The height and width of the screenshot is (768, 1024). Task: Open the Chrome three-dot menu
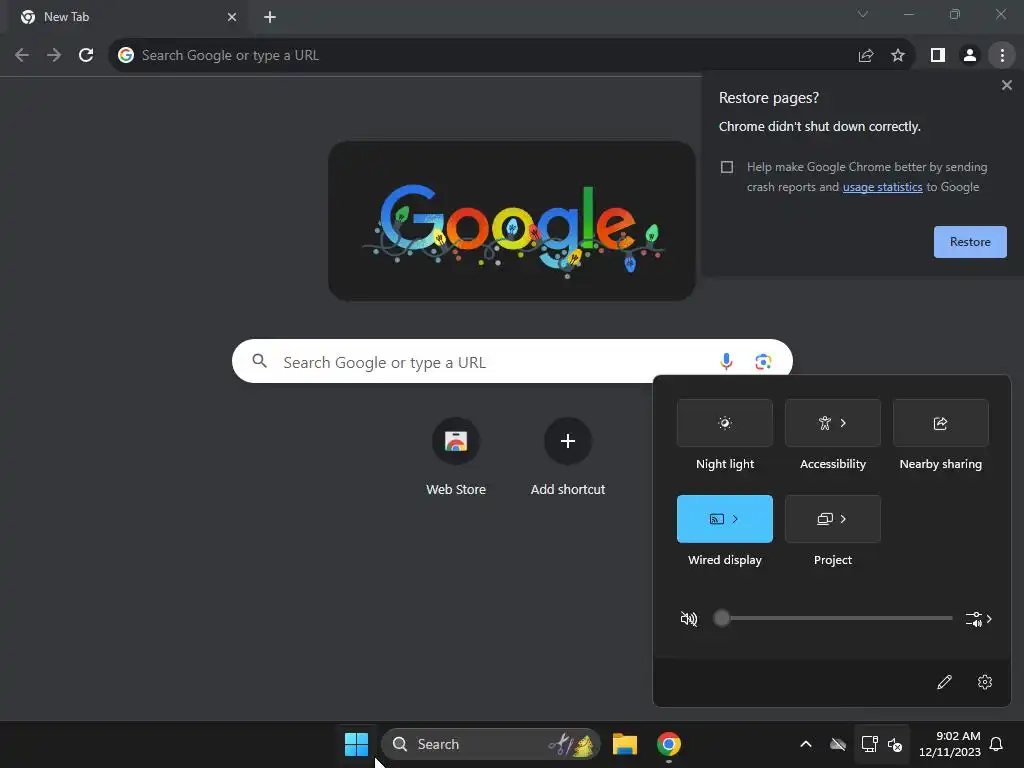pos(1002,56)
